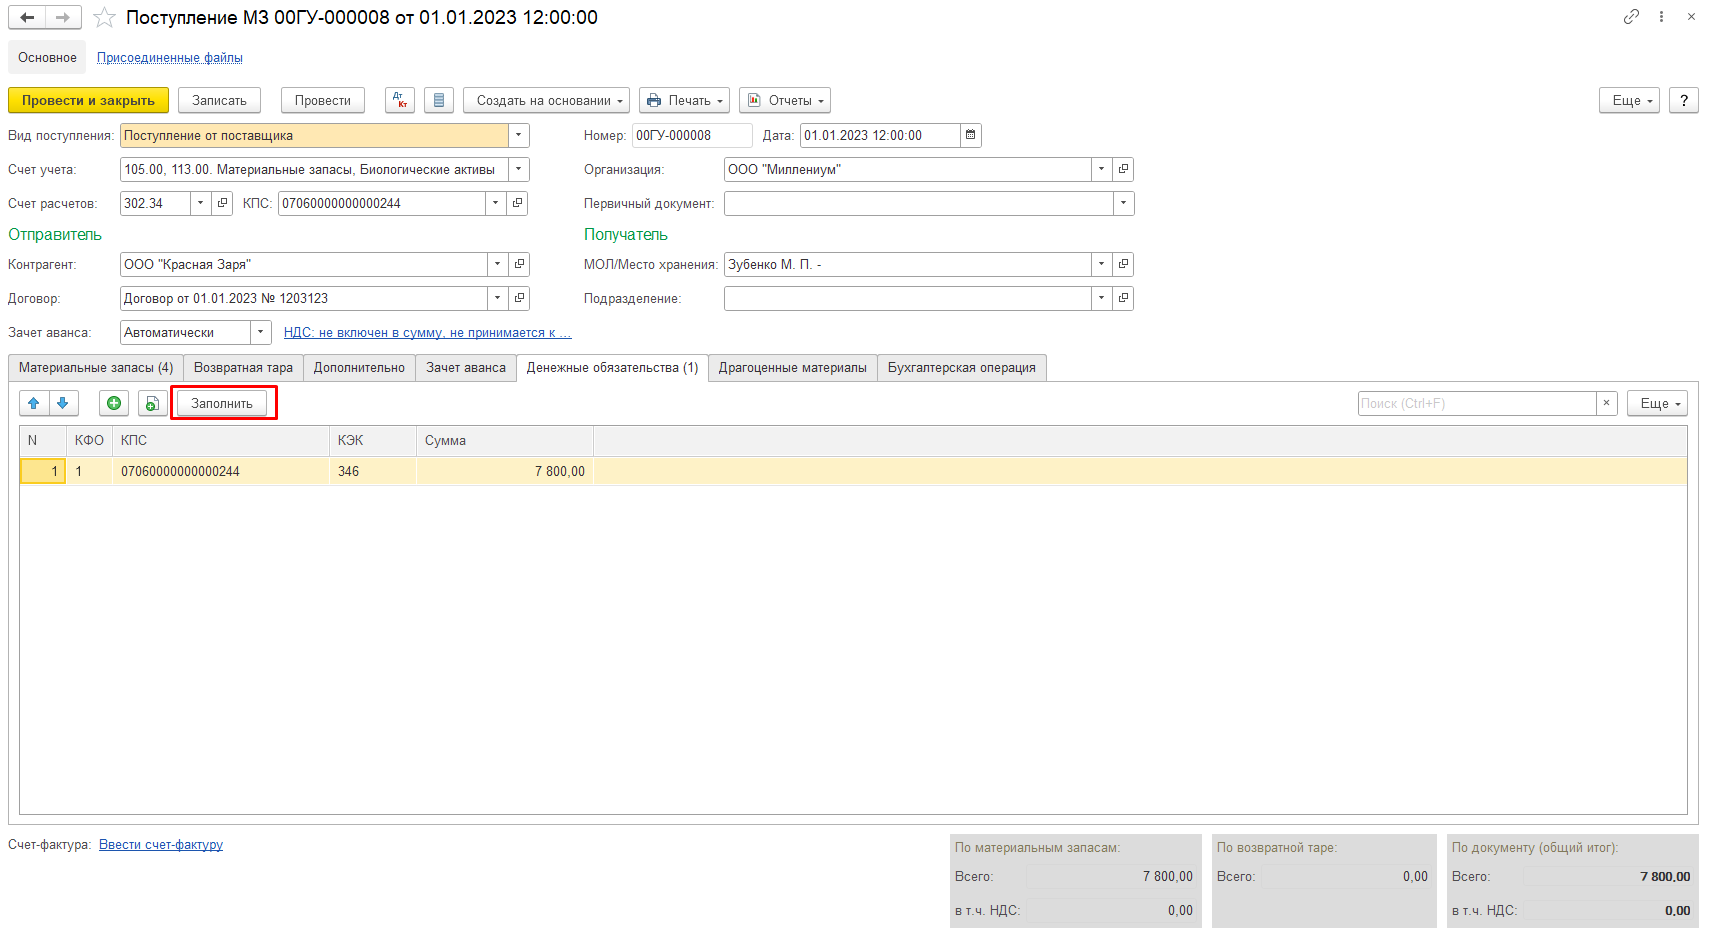1715x933 pixels.
Task: Copy the selected row icon
Action: [x=152, y=403]
